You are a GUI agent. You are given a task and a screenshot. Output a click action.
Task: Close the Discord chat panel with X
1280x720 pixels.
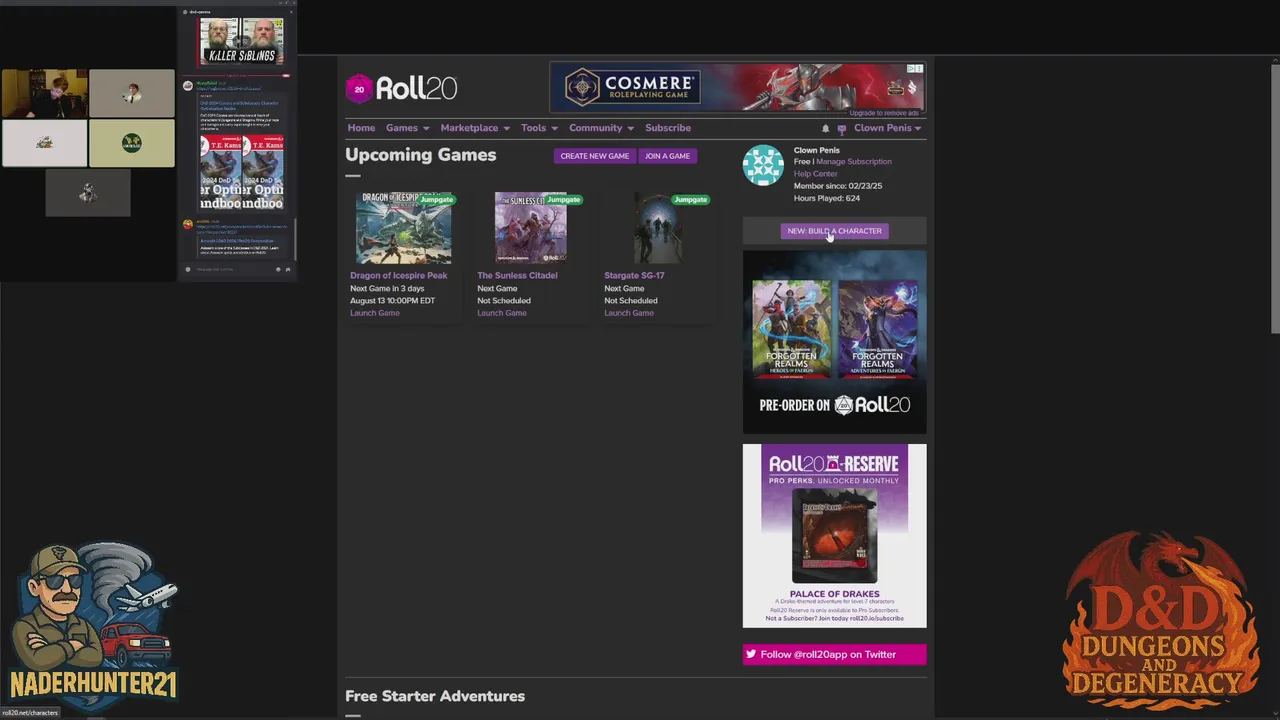pyautogui.click(x=291, y=11)
